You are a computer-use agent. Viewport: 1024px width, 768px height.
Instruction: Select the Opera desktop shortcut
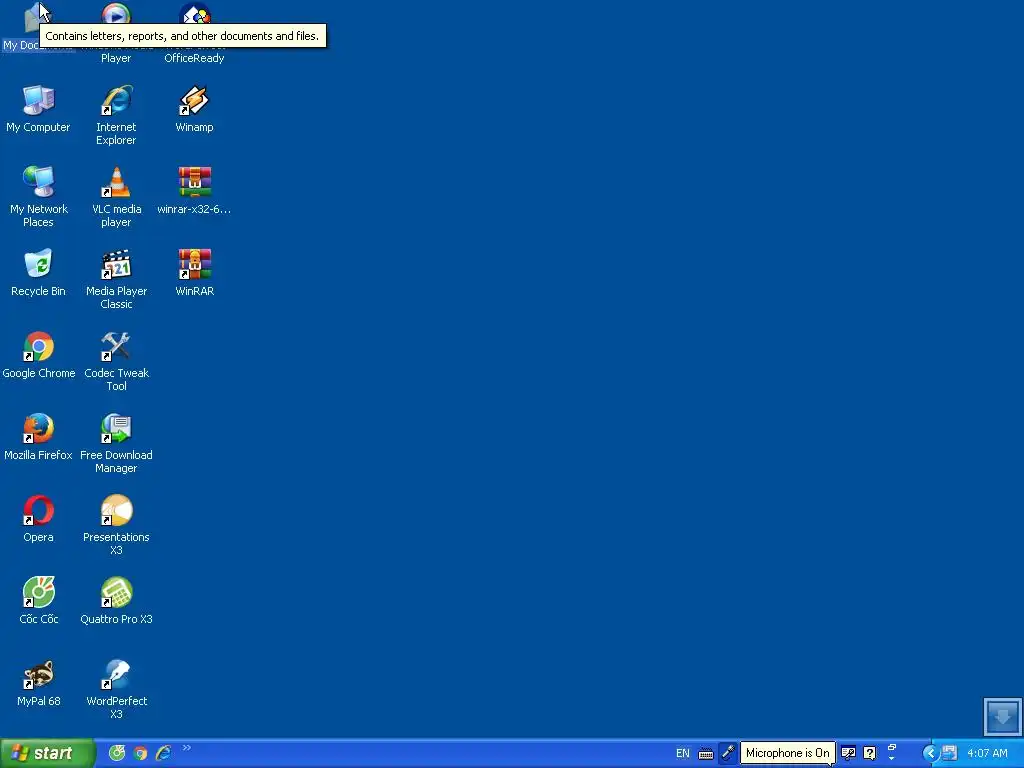tap(39, 519)
